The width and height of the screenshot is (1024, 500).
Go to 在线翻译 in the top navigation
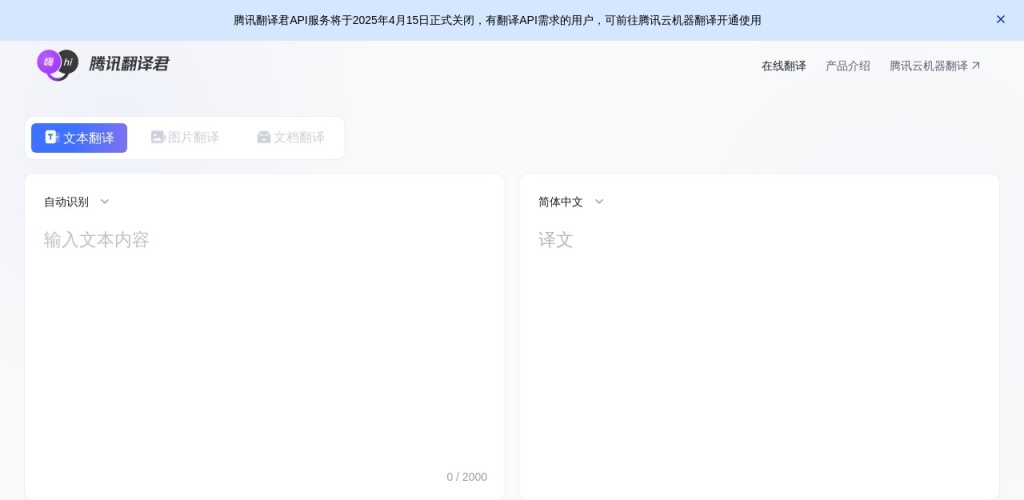[783, 66]
